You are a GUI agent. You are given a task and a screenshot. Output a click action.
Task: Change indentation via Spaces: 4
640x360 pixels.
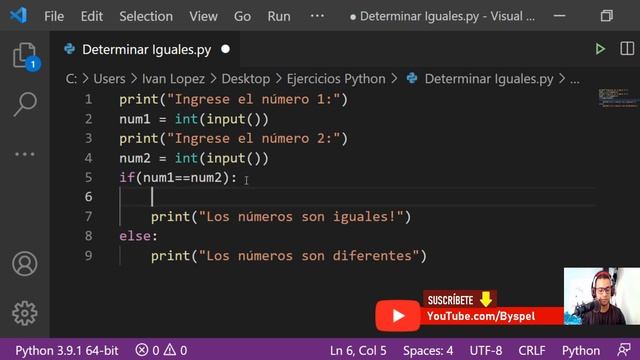pos(428,350)
